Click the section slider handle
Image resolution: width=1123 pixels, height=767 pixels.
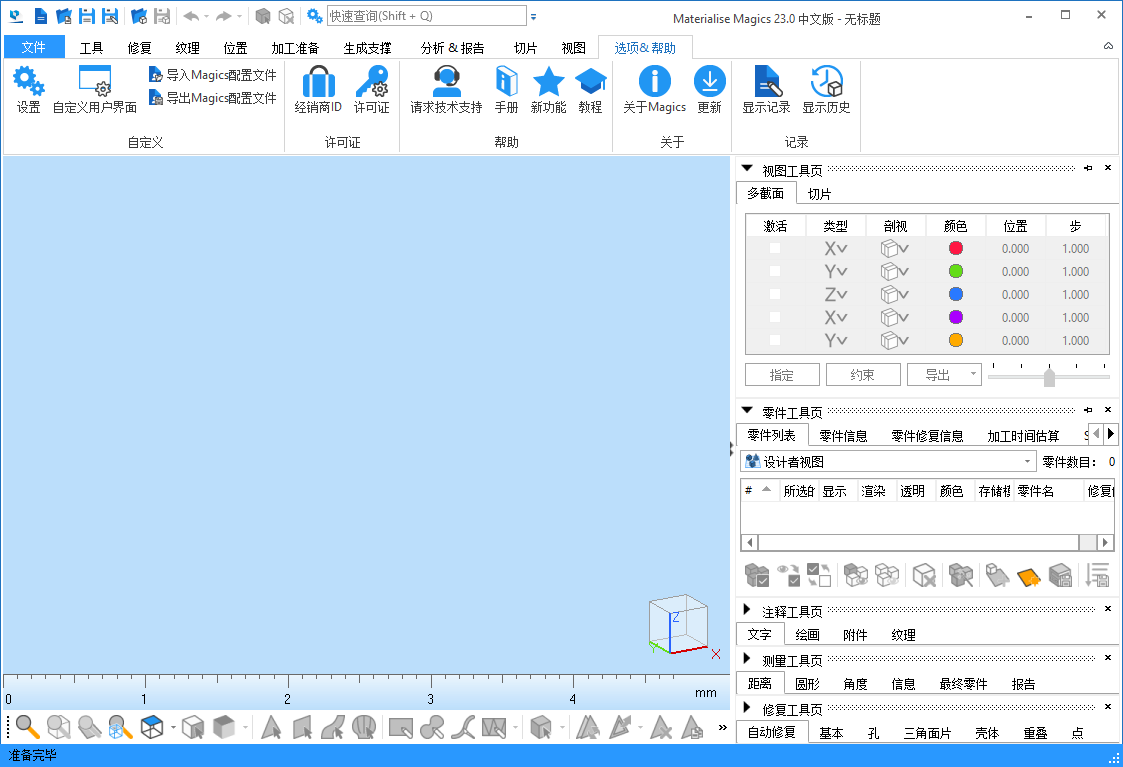[1049, 376]
